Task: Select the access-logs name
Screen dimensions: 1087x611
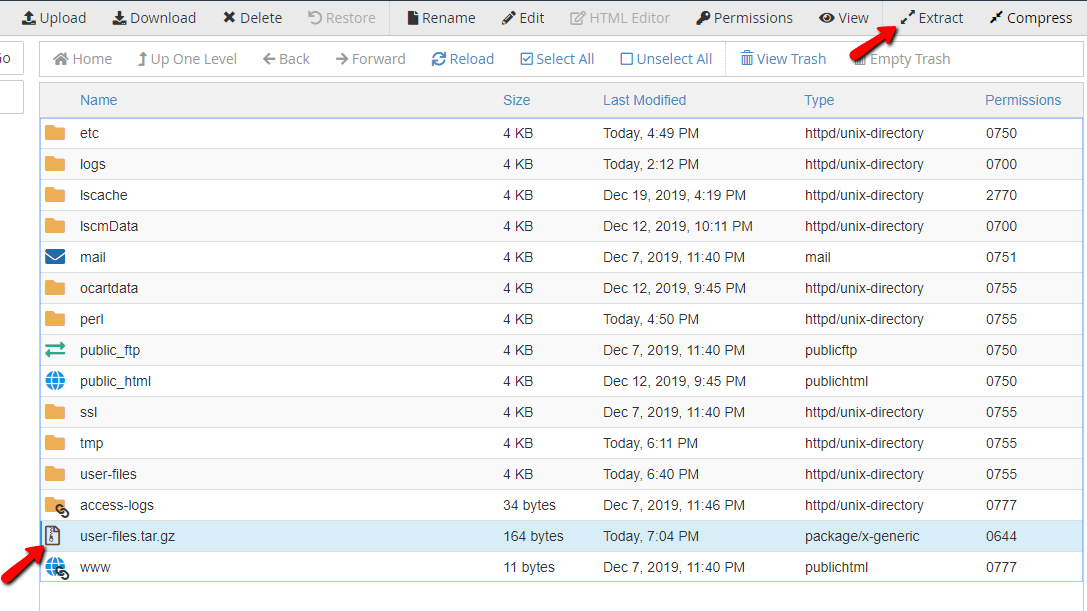Action: [116, 506]
